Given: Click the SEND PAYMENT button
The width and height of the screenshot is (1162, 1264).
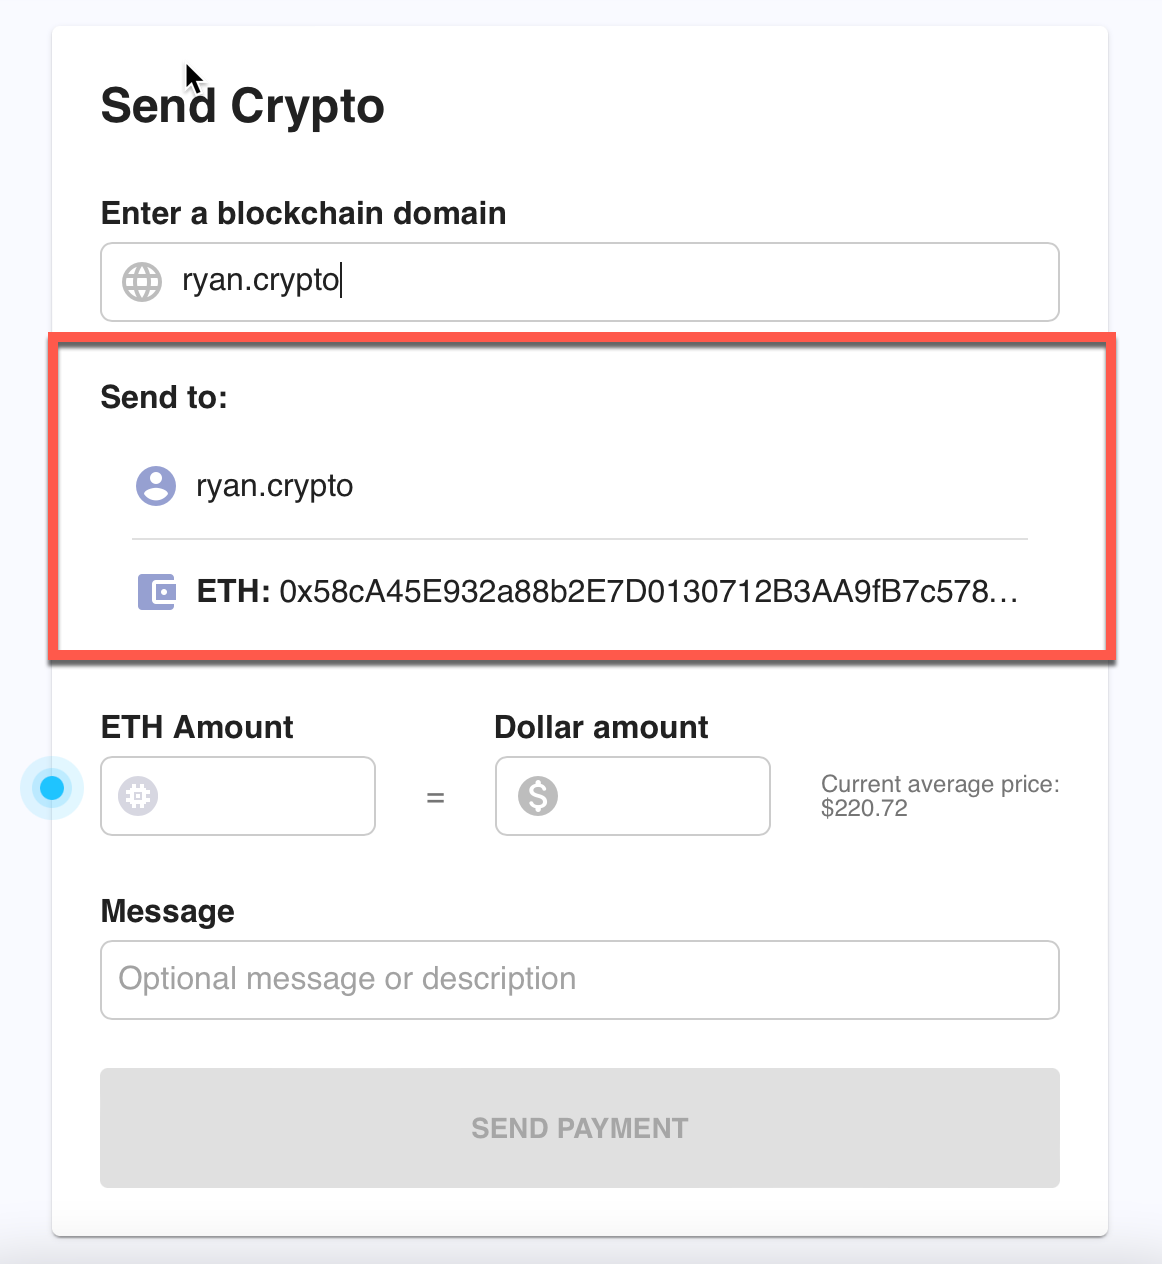Looking at the screenshot, I should pos(579,1128).
